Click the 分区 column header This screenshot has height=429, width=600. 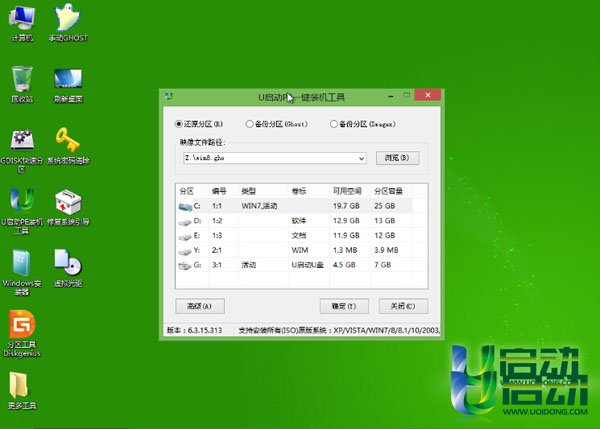187,191
